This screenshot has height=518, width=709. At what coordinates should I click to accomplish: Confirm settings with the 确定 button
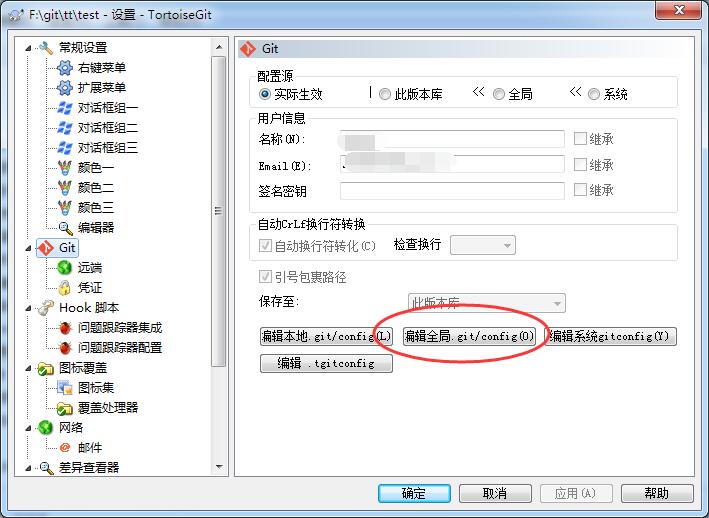[414, 493]
